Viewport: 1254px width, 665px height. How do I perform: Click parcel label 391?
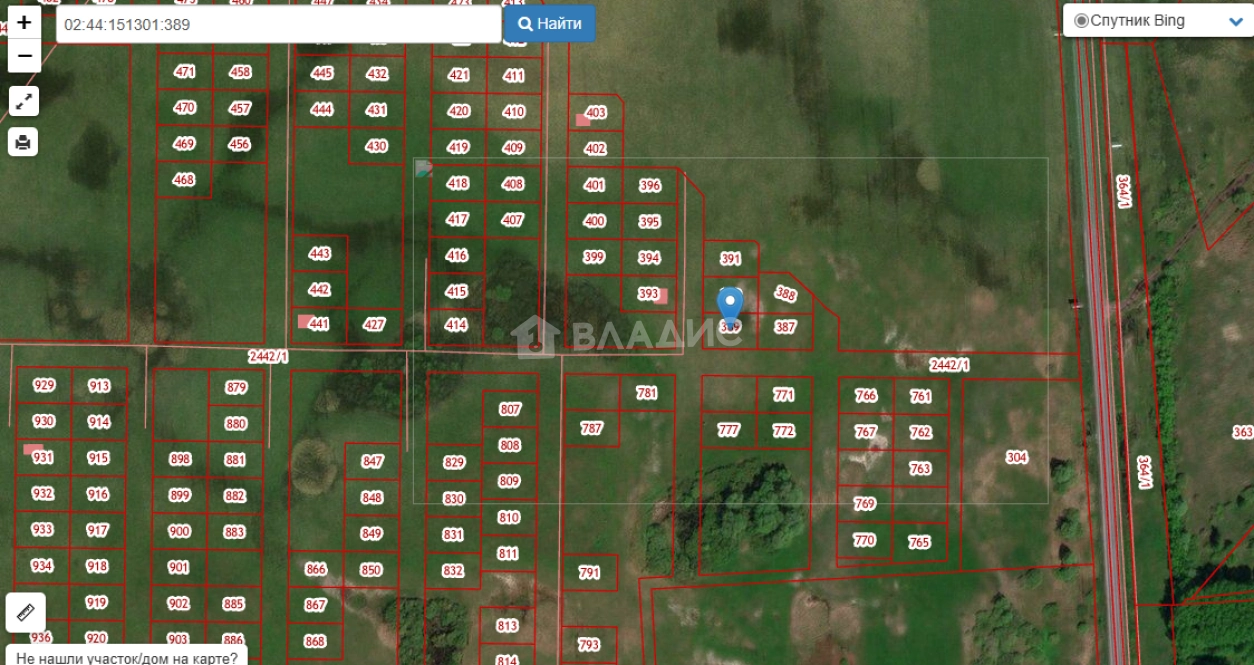click(731, 258)
